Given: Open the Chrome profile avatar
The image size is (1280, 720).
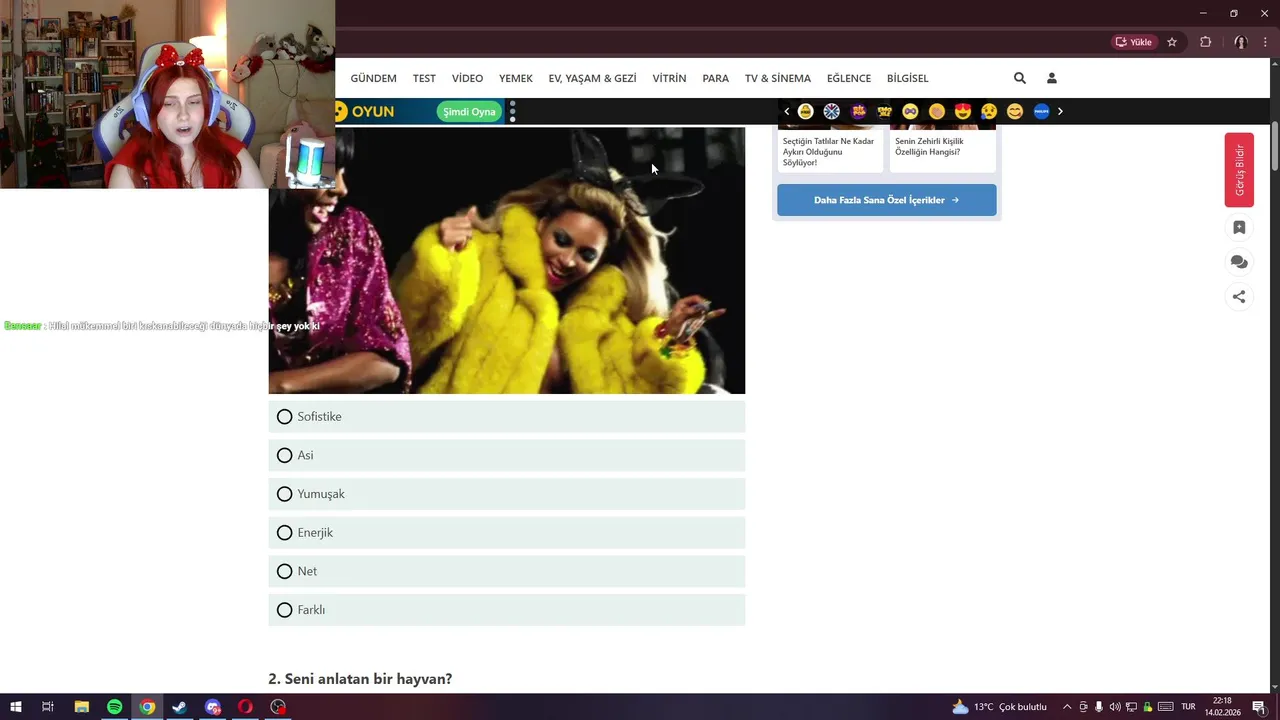Looking at the screenshot, I should [1240, 42].
